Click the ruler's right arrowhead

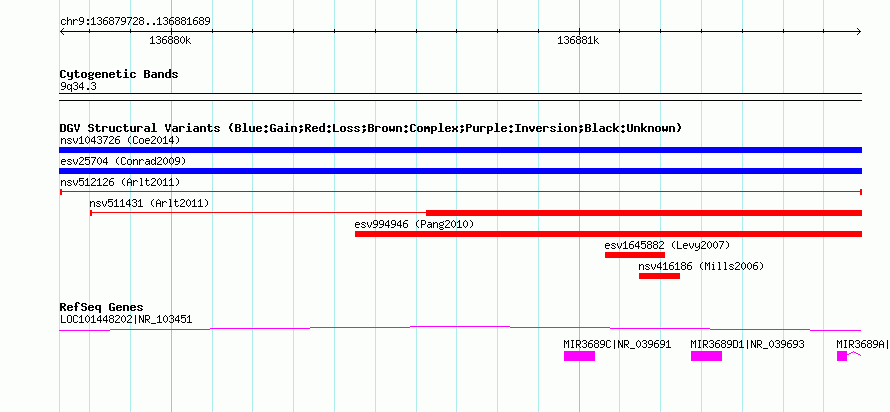[x=859, y=32]
